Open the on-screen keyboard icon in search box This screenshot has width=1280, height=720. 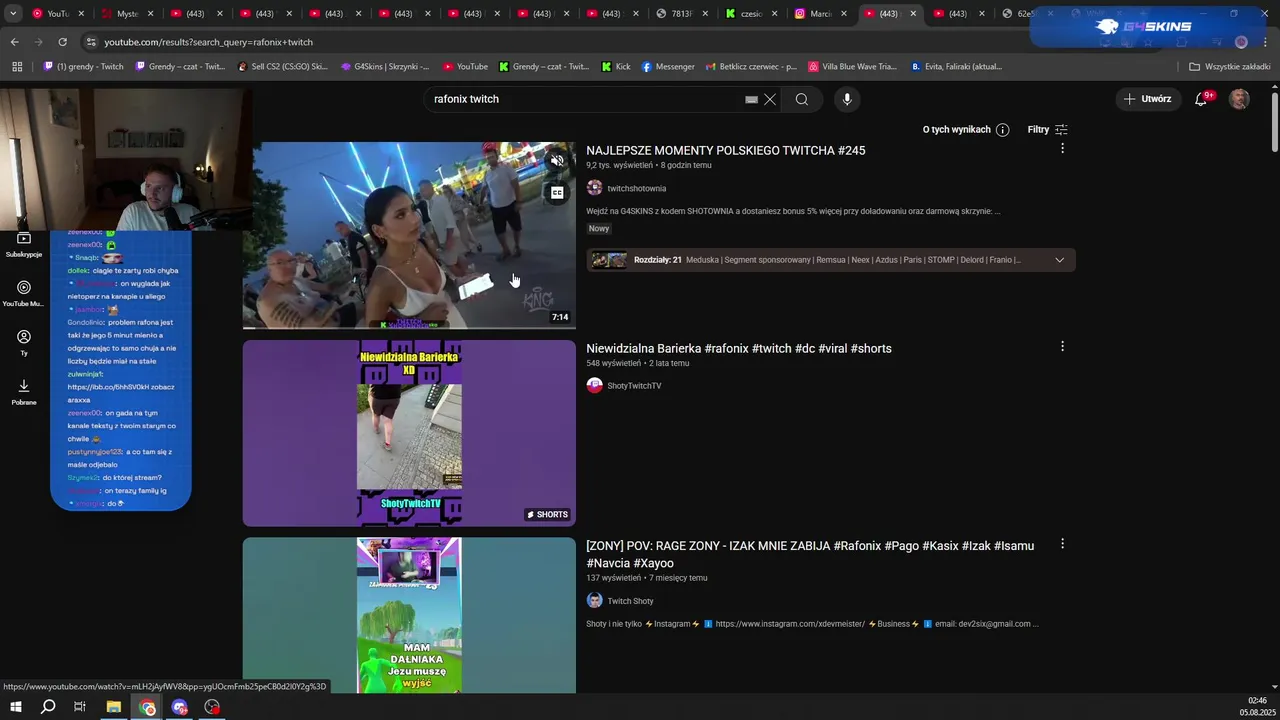coord(751,99)
